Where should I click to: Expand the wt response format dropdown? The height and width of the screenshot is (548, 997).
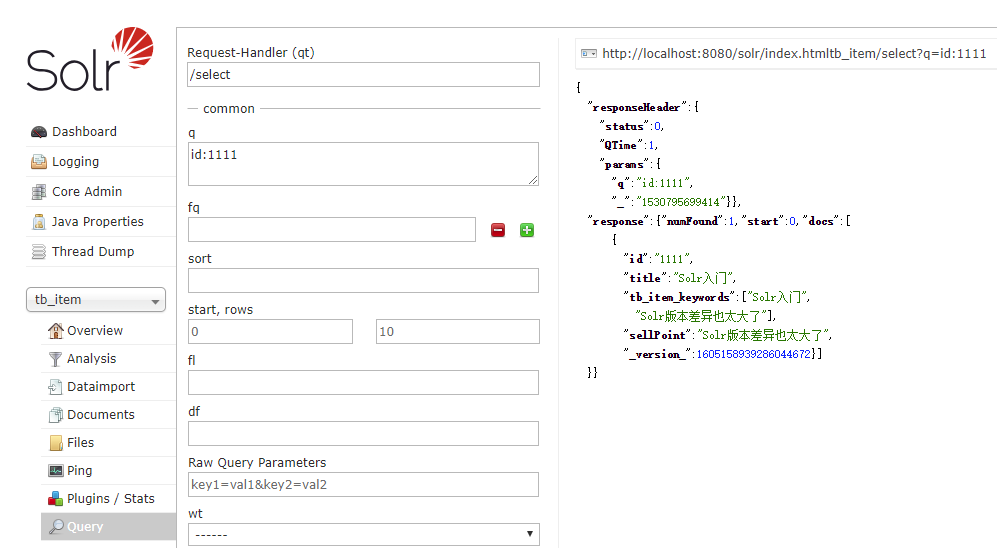click(x=364, y=534)
